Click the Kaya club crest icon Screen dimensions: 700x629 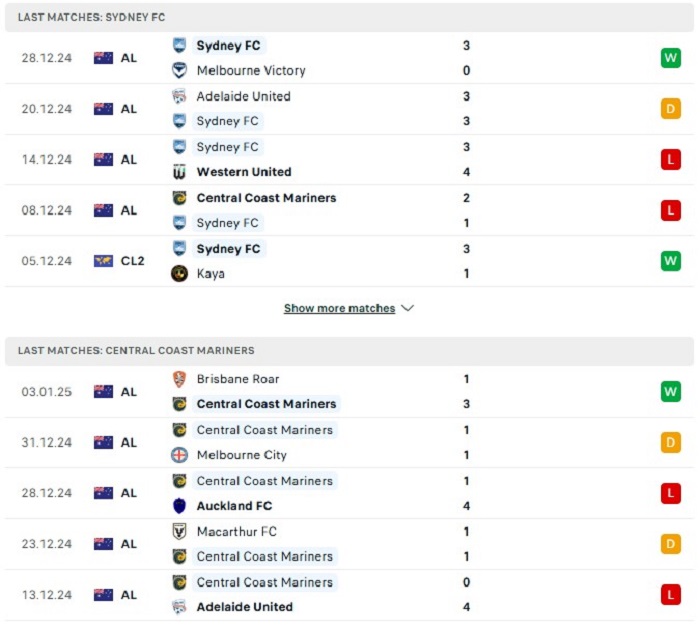(179, 274)
